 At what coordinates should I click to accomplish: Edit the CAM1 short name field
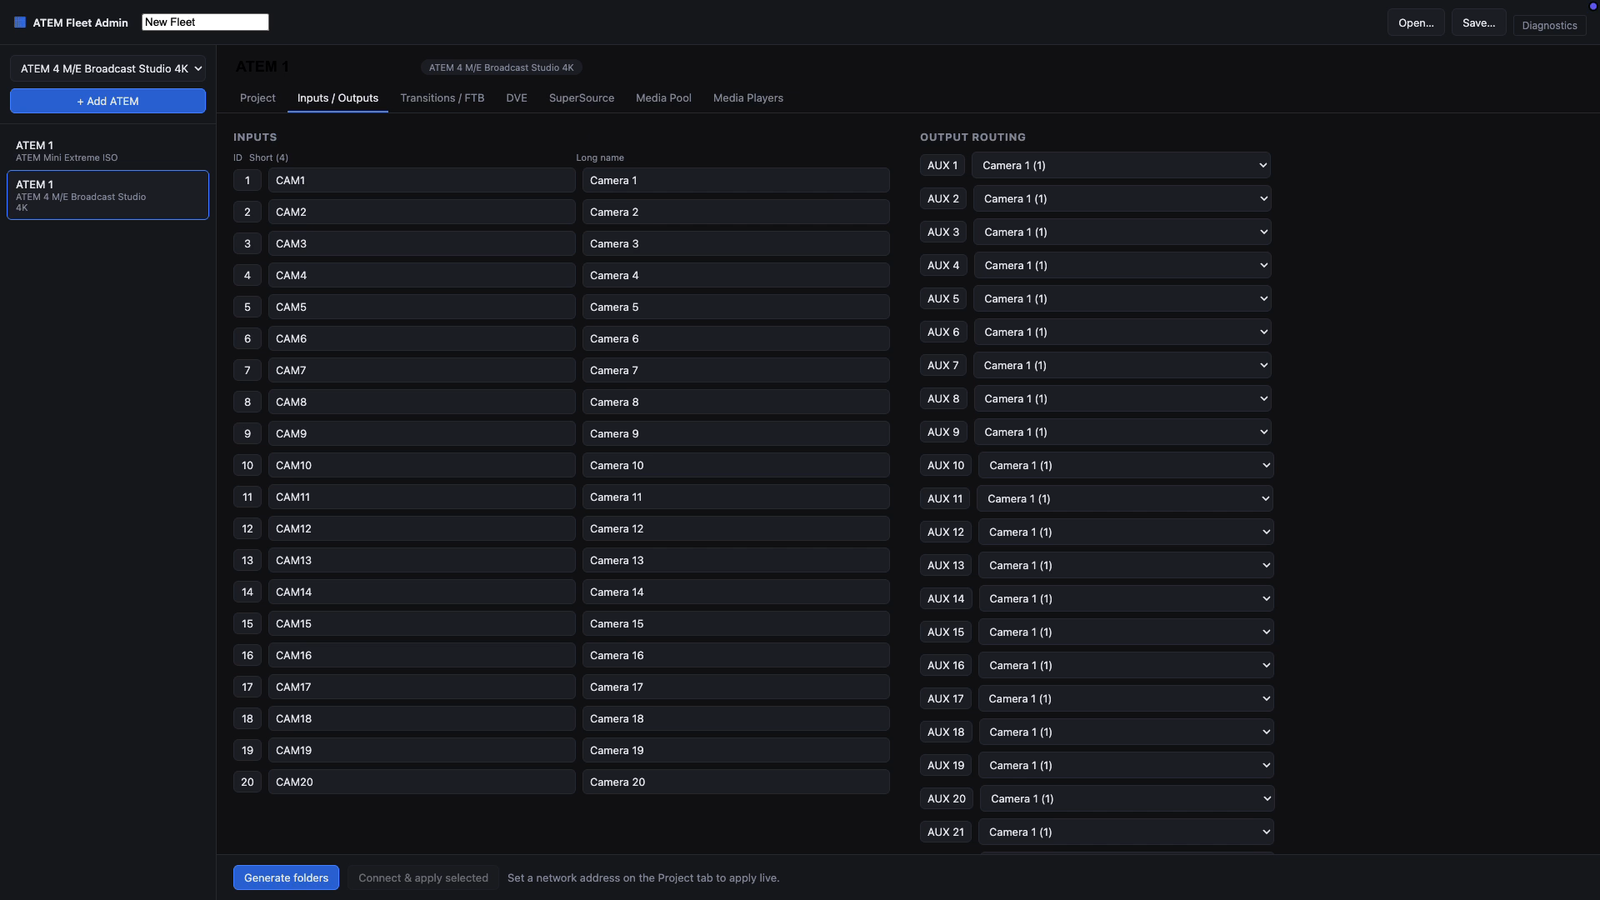421,180
